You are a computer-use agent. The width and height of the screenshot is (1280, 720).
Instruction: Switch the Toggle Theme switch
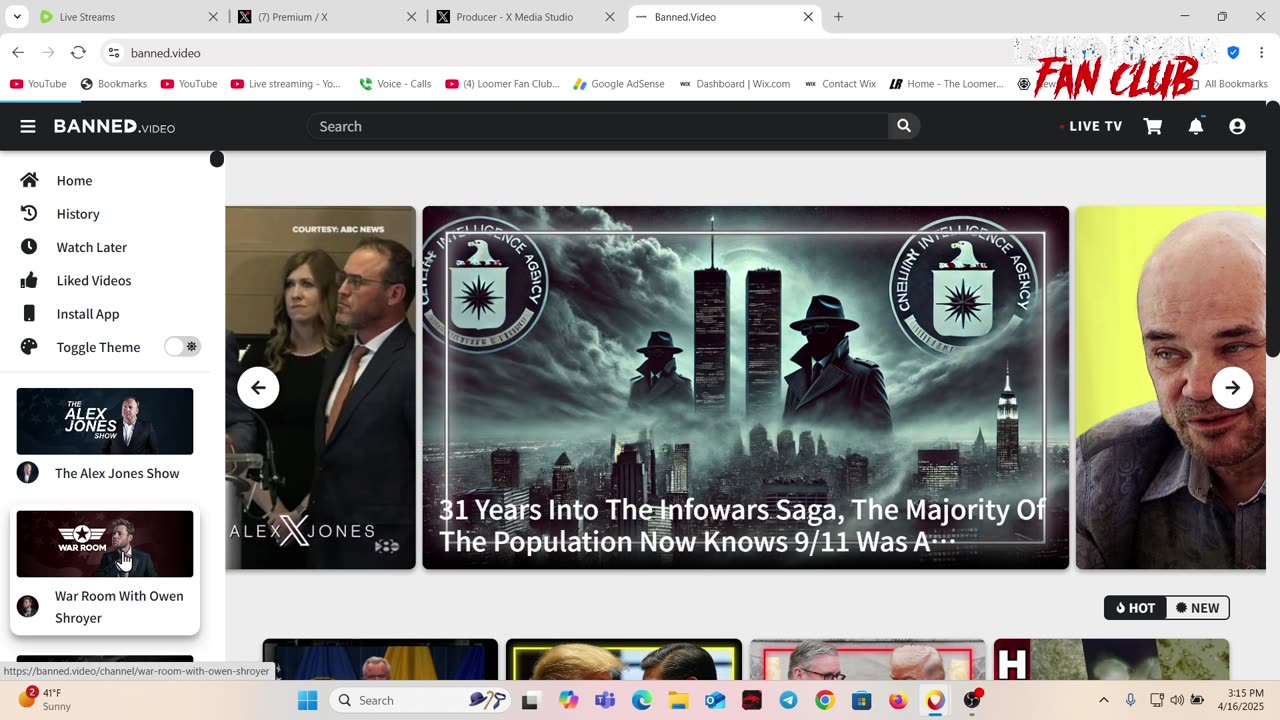[183, 347]
